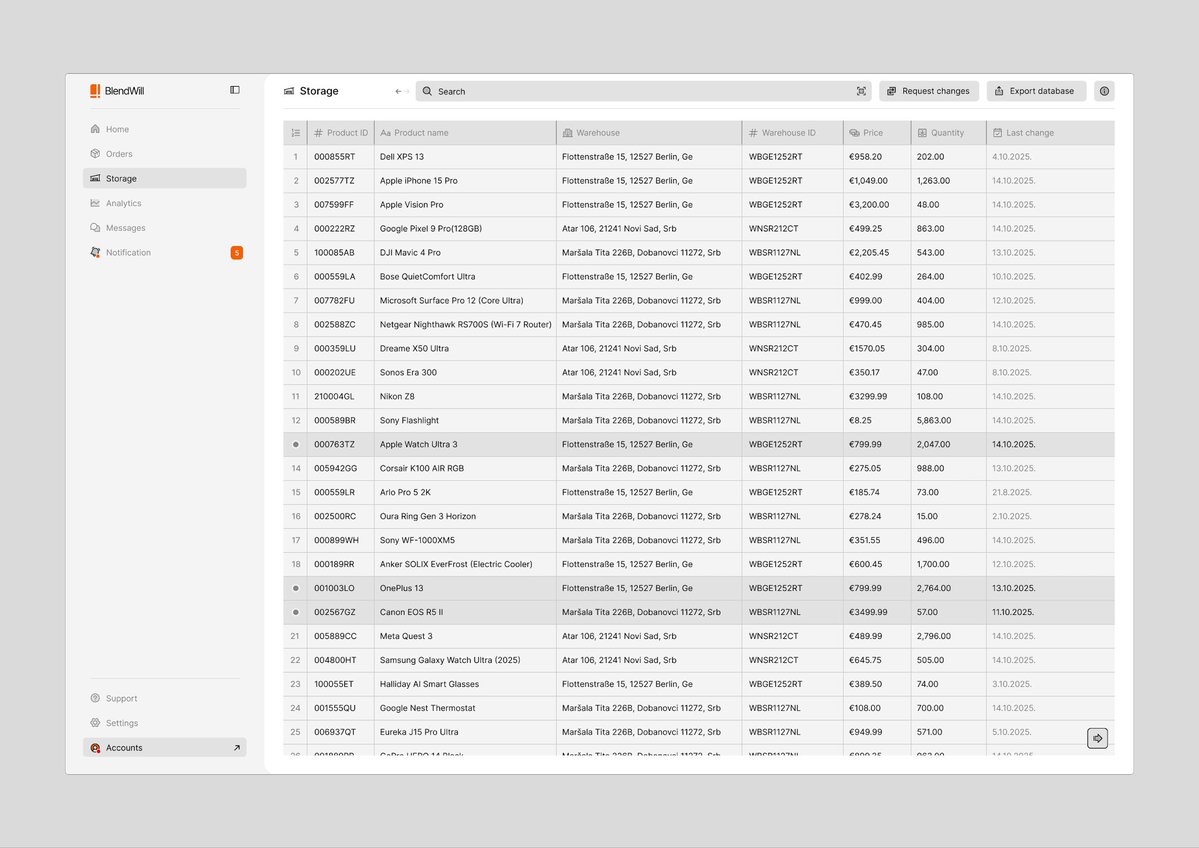
Task: Select row number 1 for Dell XPS 13
Action: (x=295, y=157)
